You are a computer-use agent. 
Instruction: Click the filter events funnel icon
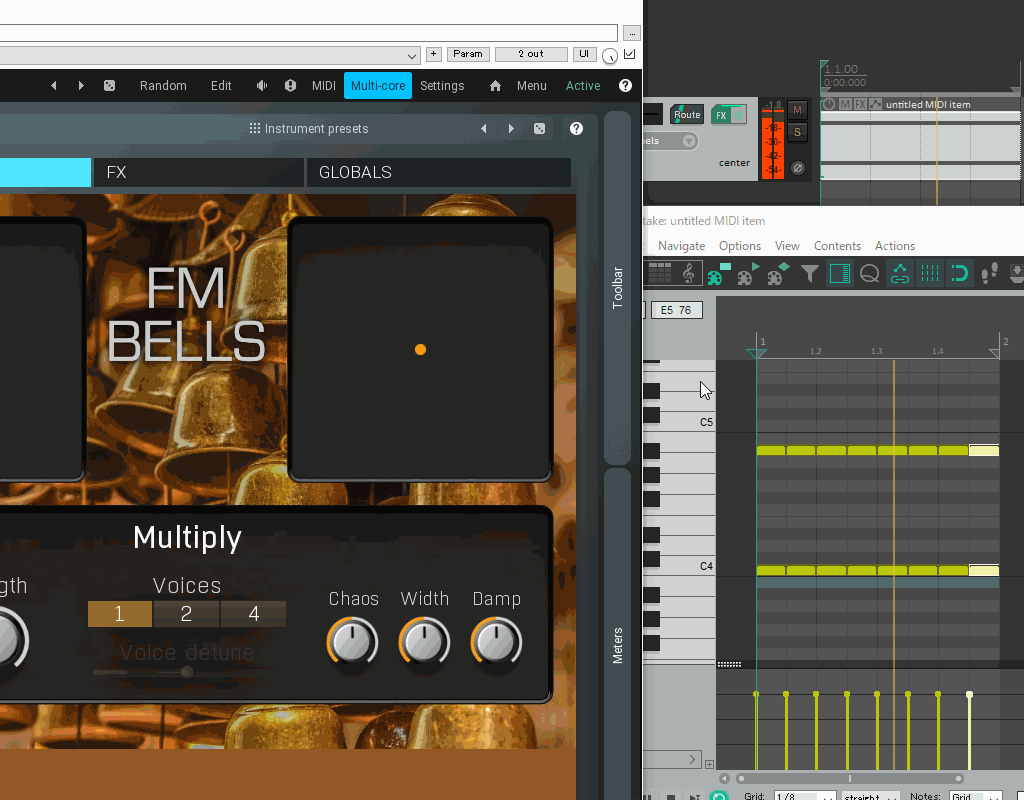809,274
